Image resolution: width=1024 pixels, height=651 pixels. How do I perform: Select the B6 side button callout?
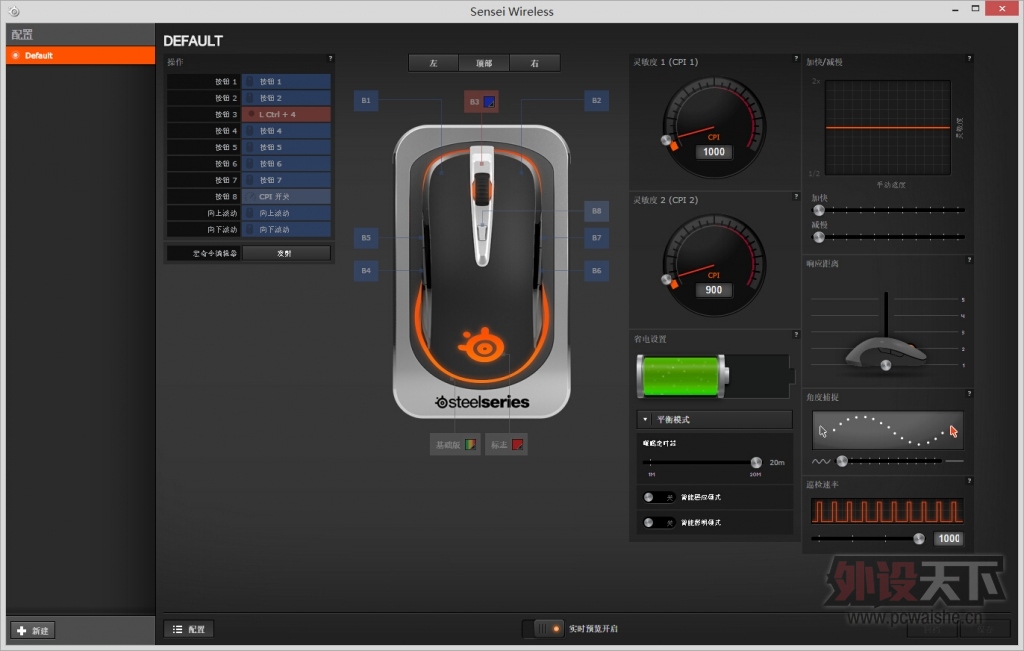(x=596, y=270)
